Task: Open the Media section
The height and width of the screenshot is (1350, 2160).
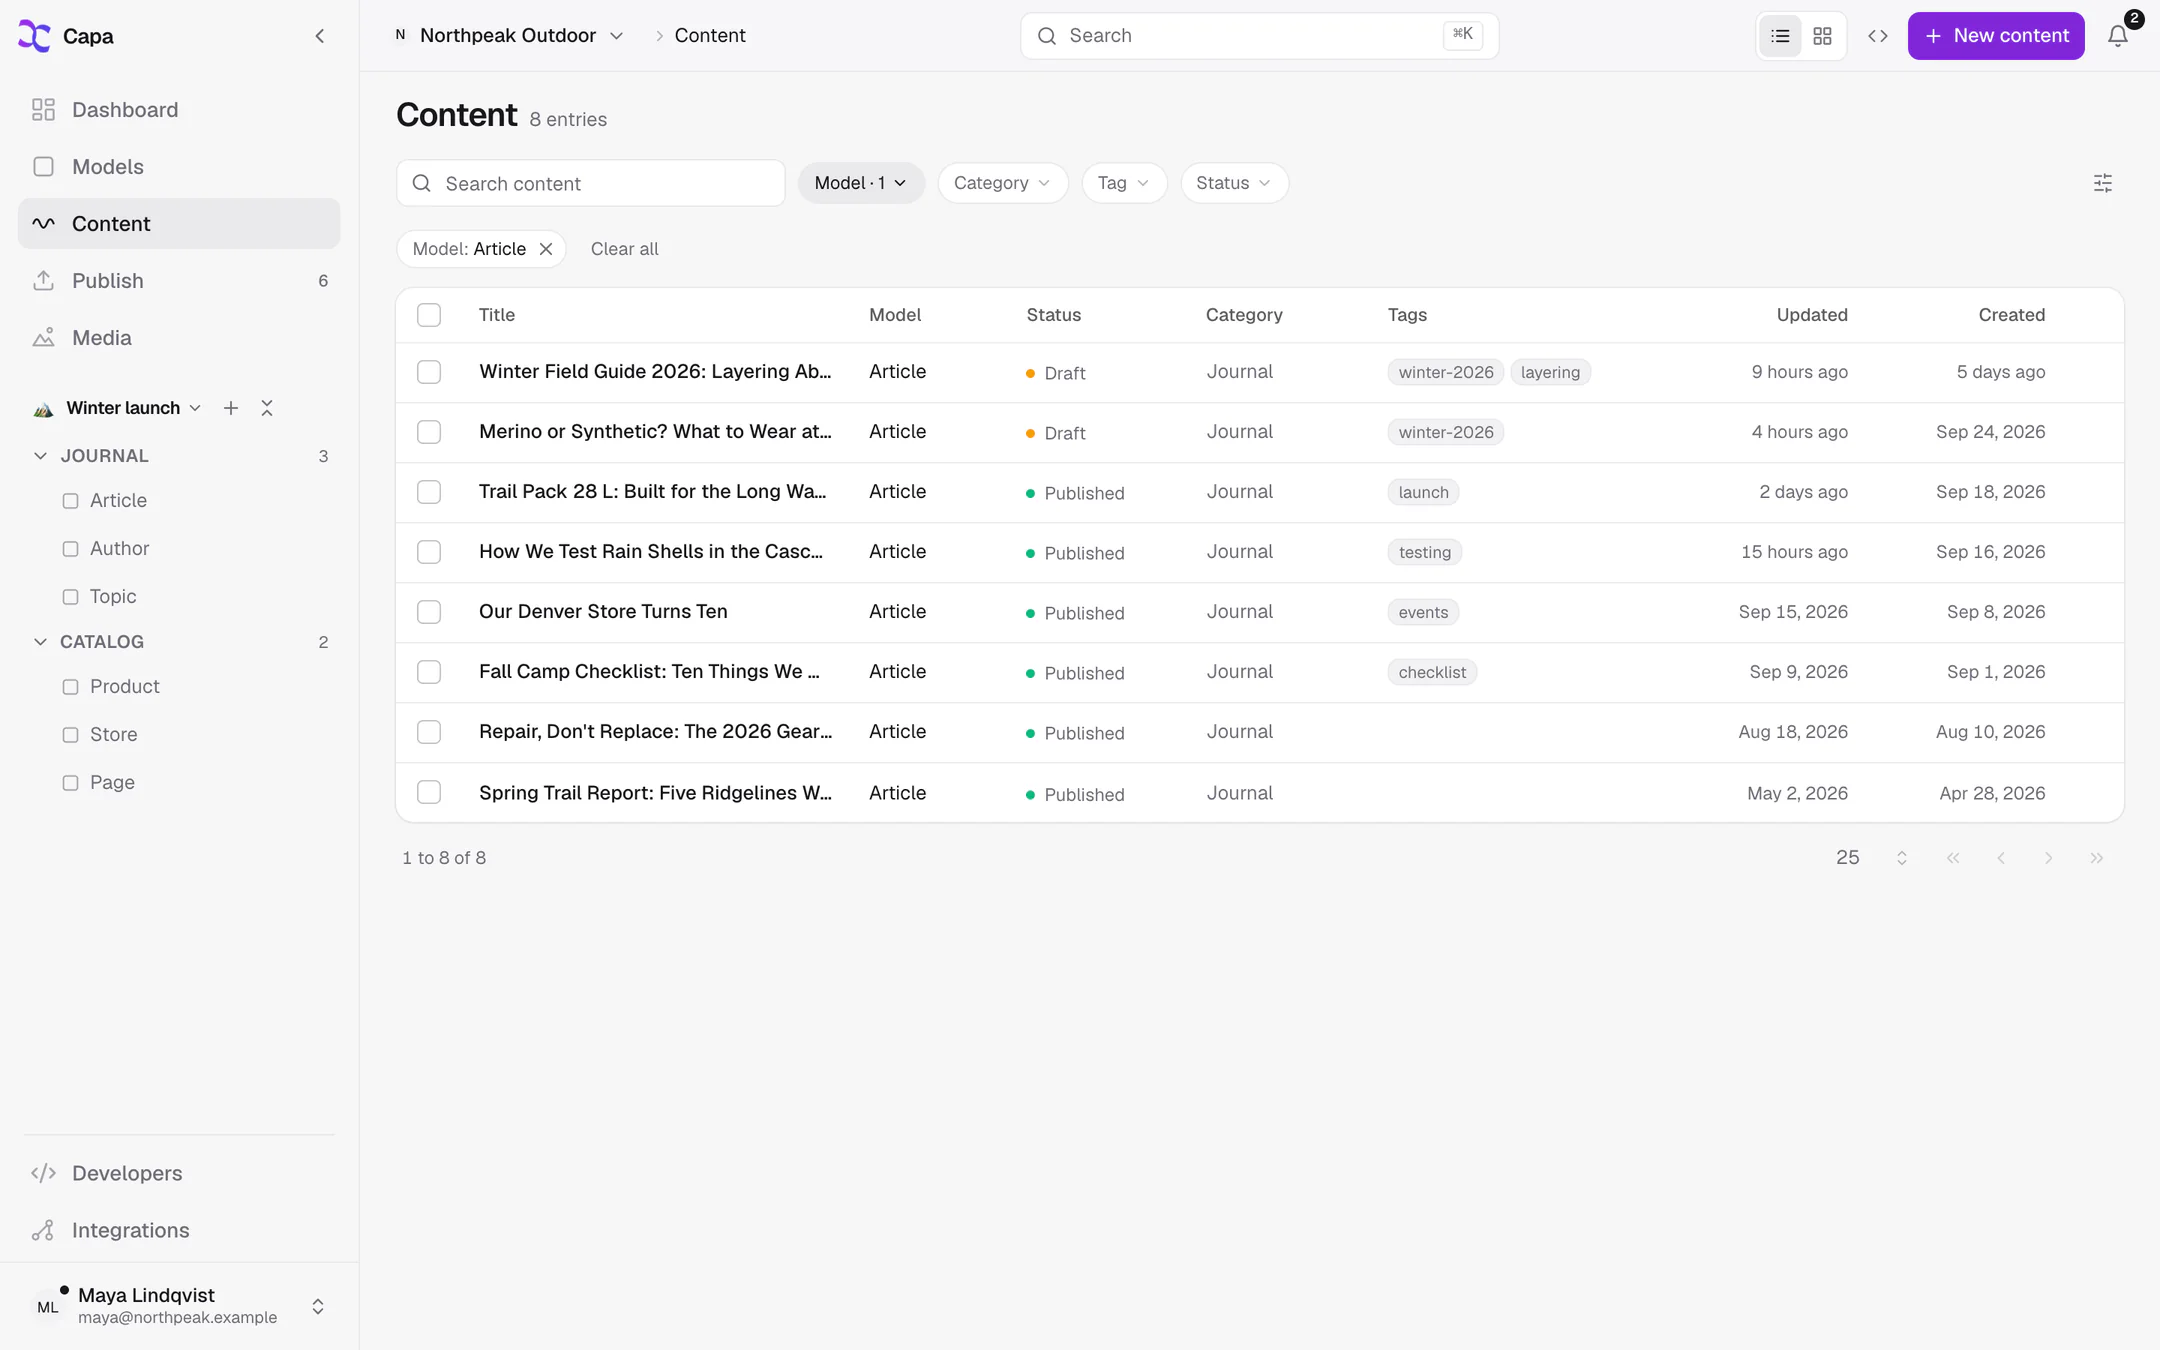Action: 179,338
